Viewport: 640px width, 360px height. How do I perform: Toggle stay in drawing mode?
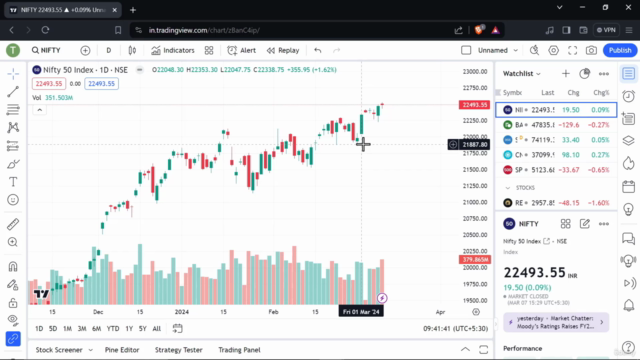tap(13, 284)
